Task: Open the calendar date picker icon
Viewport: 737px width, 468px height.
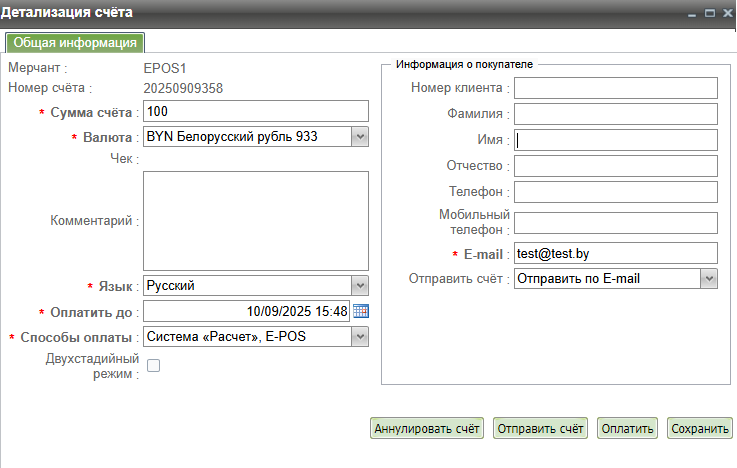Action: [x=361, y=311]
